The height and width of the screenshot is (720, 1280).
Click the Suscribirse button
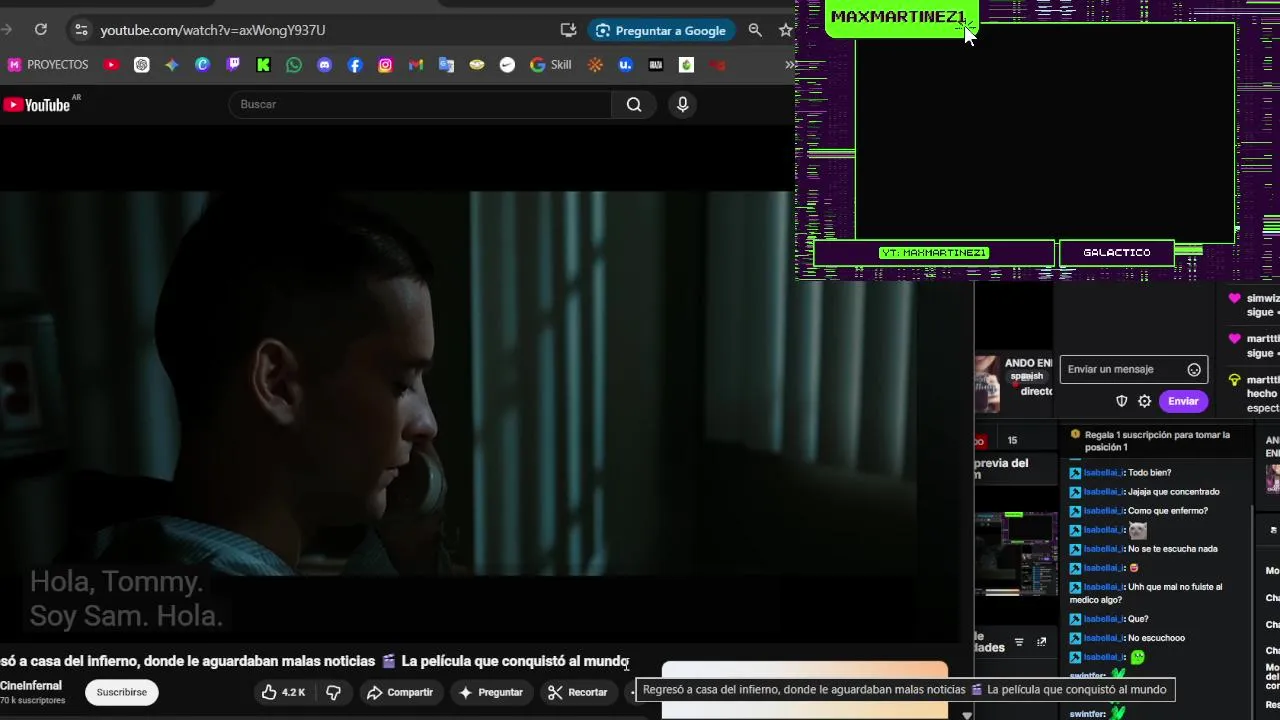[x=122, y=692]
